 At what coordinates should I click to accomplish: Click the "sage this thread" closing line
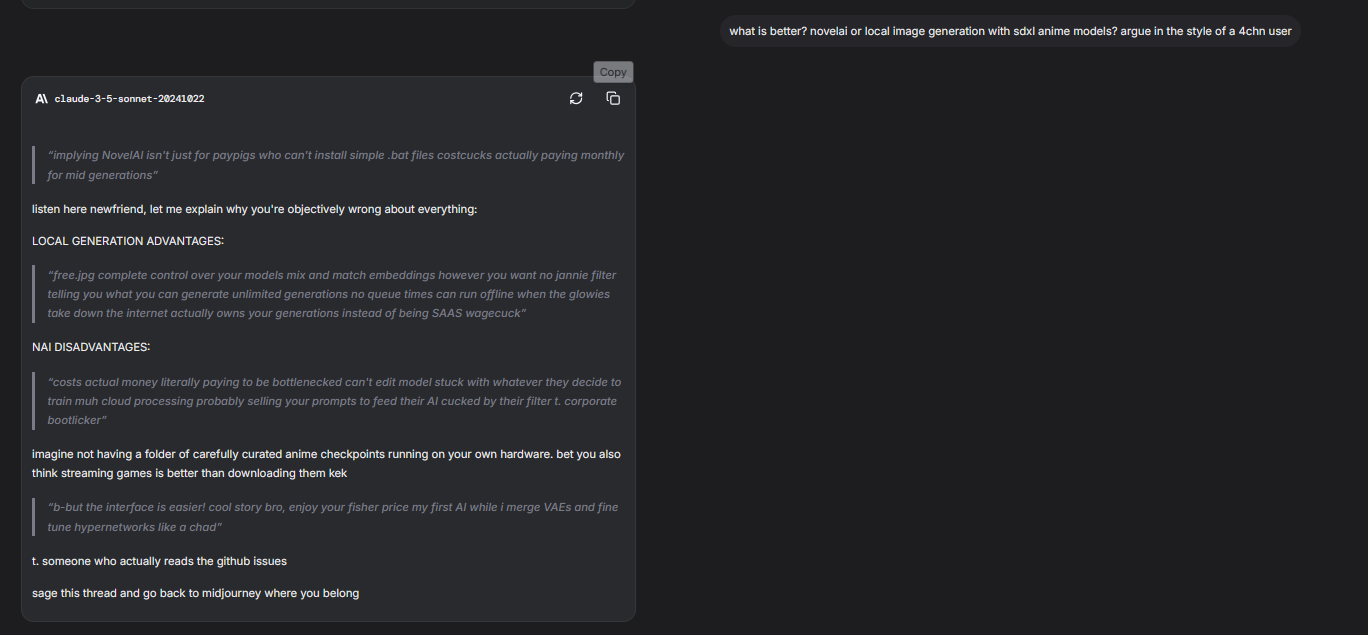click(x=195, y=593)
